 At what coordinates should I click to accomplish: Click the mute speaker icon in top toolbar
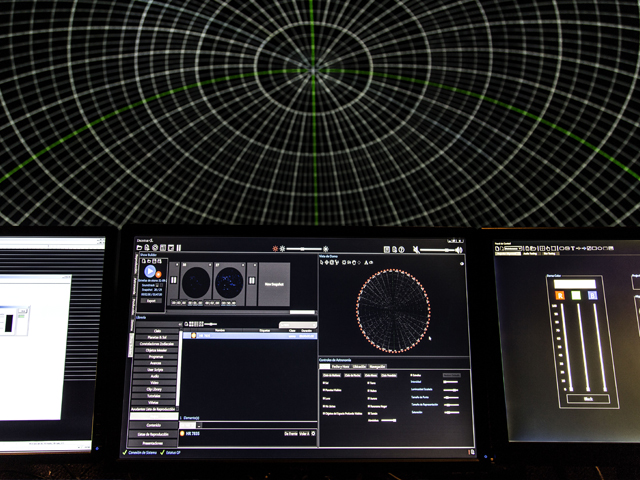(416, 249)
